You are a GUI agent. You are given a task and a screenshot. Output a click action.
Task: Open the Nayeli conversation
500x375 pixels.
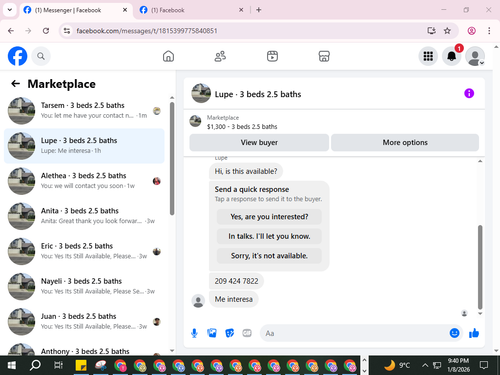(x=84, y=286)
